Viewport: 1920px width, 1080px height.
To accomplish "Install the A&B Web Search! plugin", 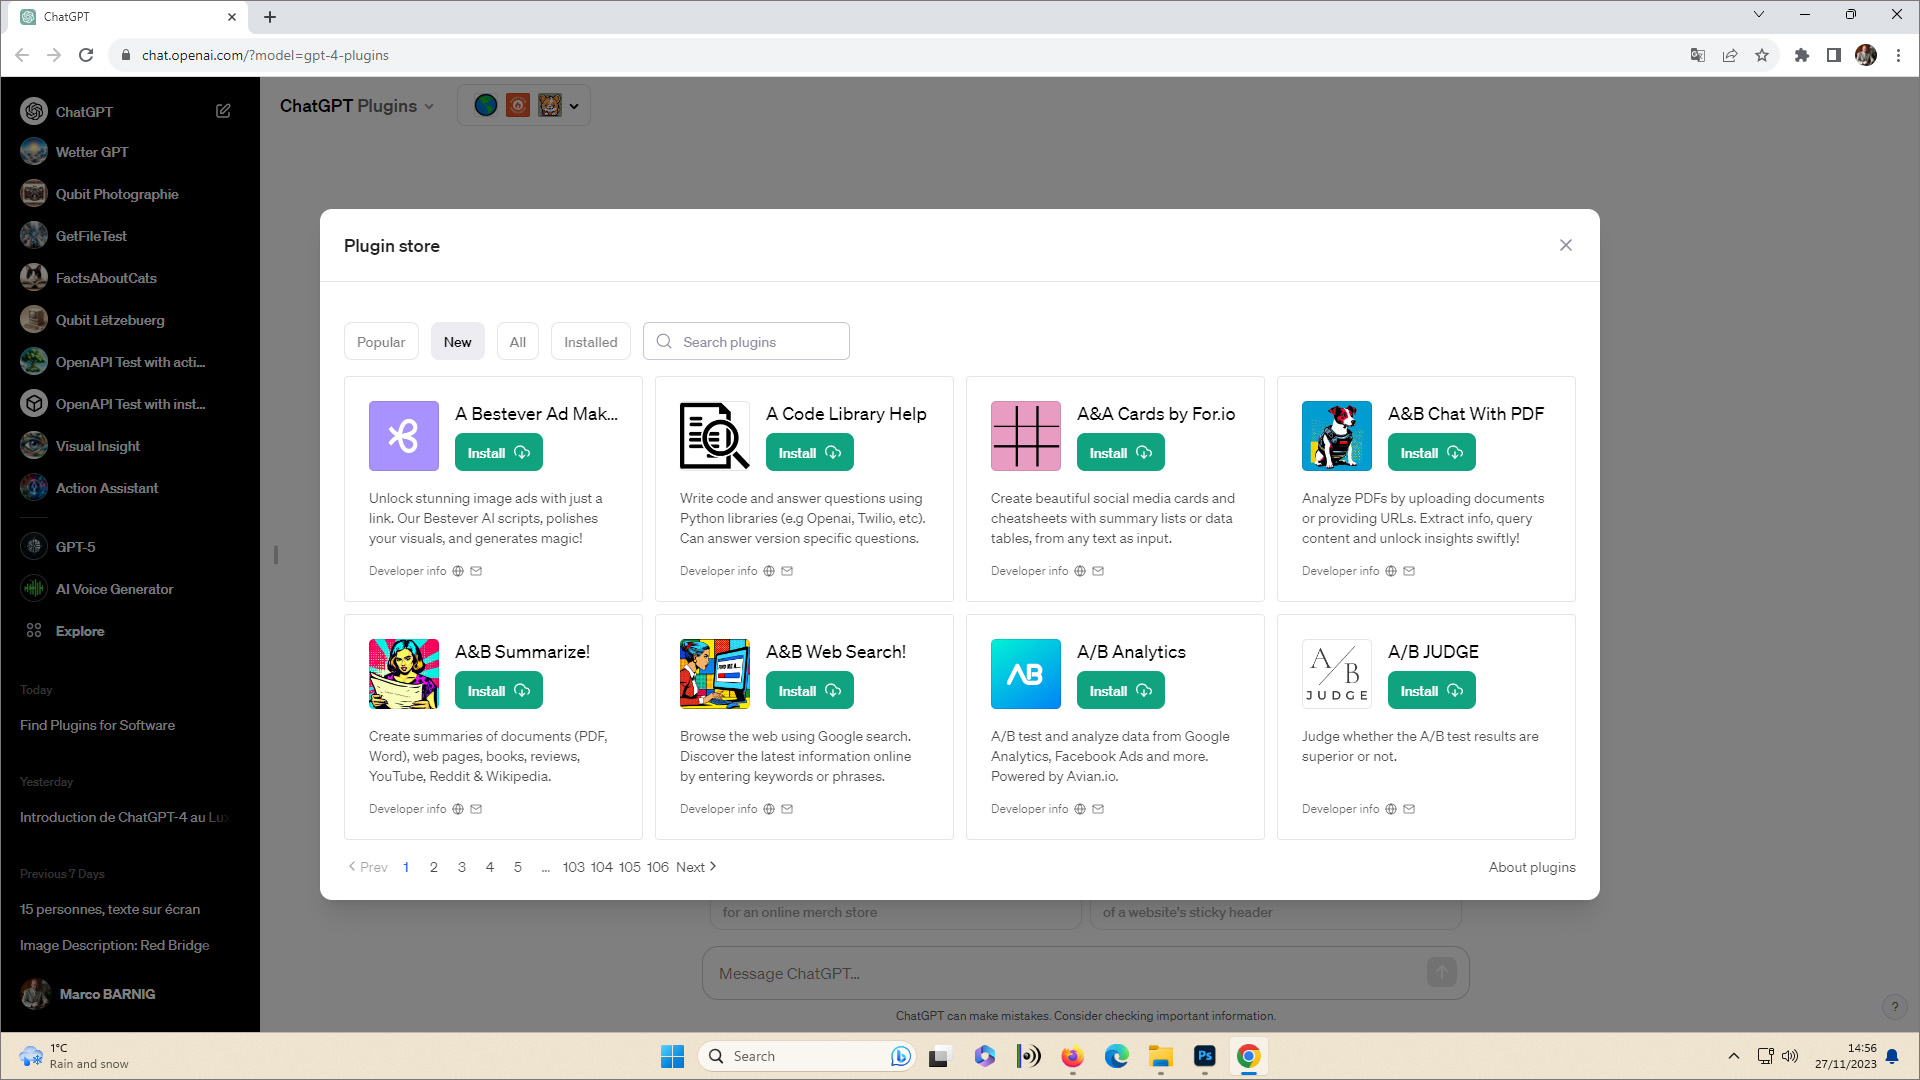I will point(810,691).
